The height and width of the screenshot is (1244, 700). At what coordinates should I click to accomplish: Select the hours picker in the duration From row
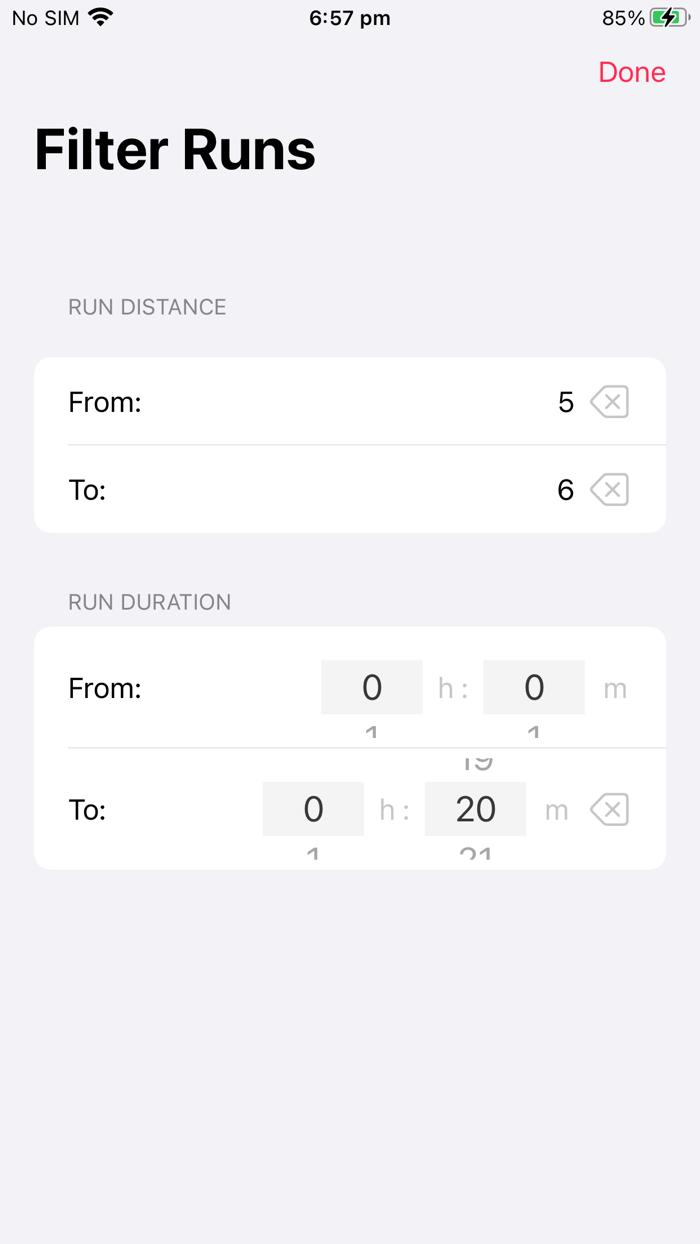pos(371,687)
